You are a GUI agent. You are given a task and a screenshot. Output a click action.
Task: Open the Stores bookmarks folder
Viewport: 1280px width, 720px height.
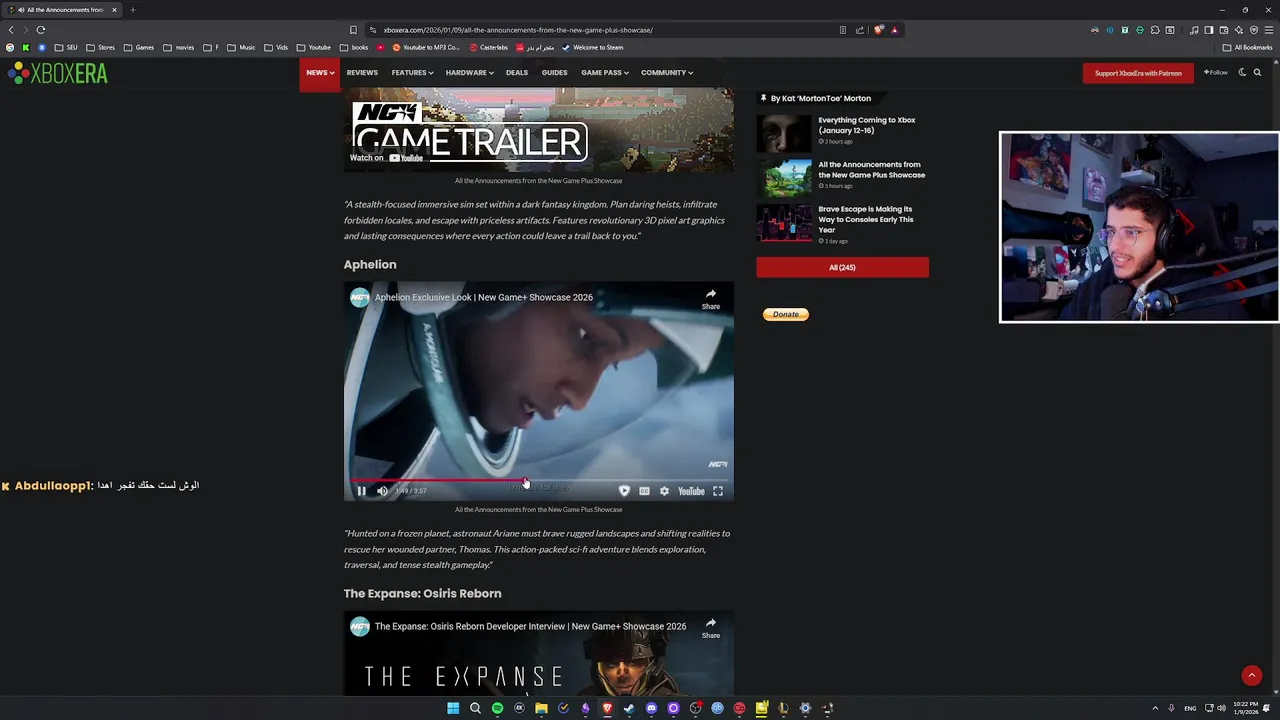click(x=100, y=47)
